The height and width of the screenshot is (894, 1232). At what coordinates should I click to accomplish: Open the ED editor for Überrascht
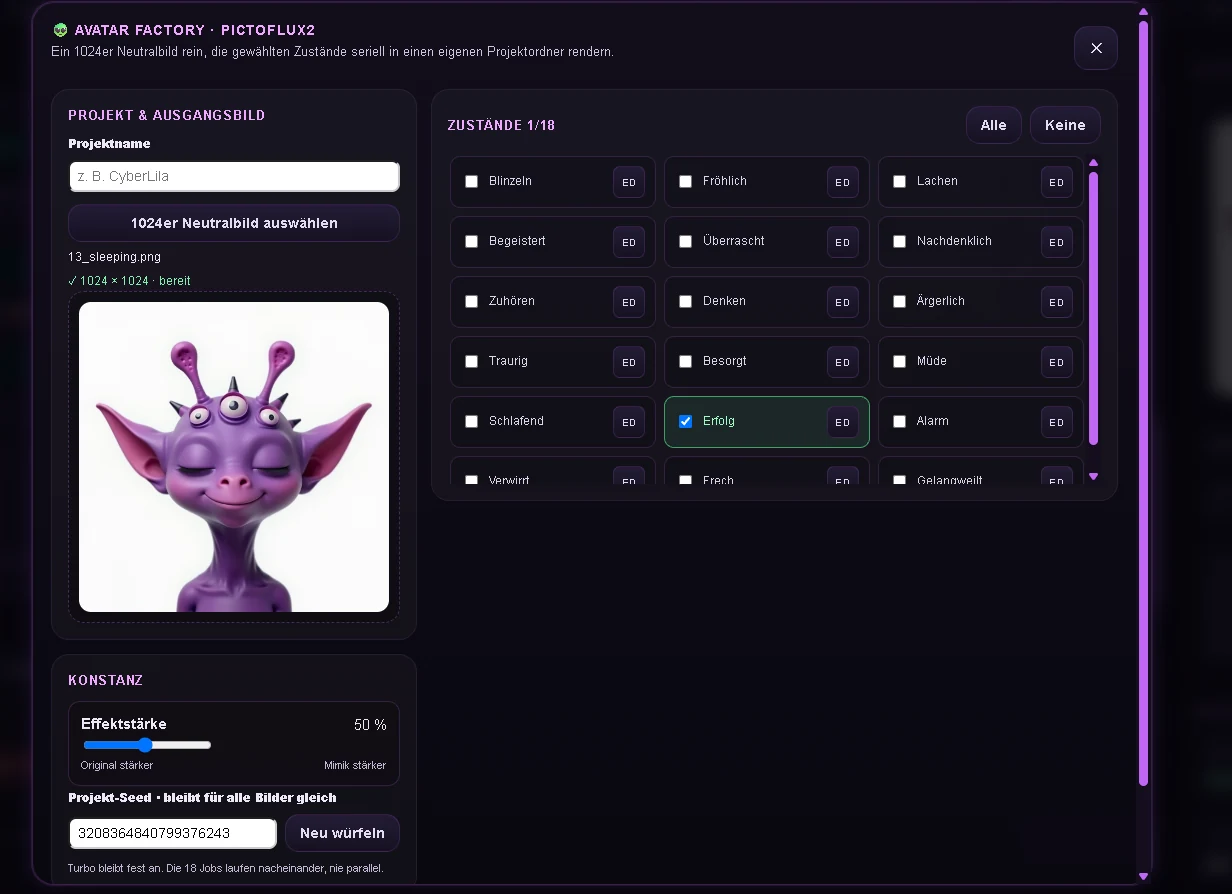[x=843, y=242]
